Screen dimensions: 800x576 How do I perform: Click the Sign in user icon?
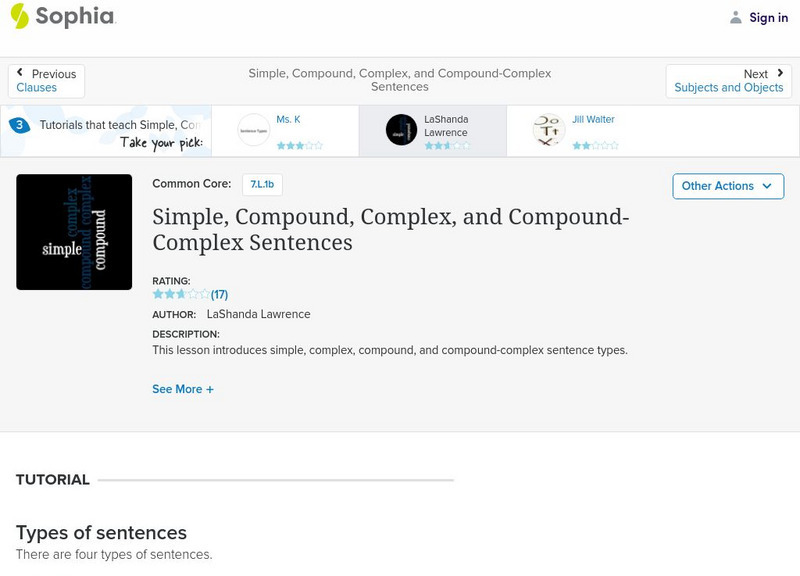pos(736,17)
